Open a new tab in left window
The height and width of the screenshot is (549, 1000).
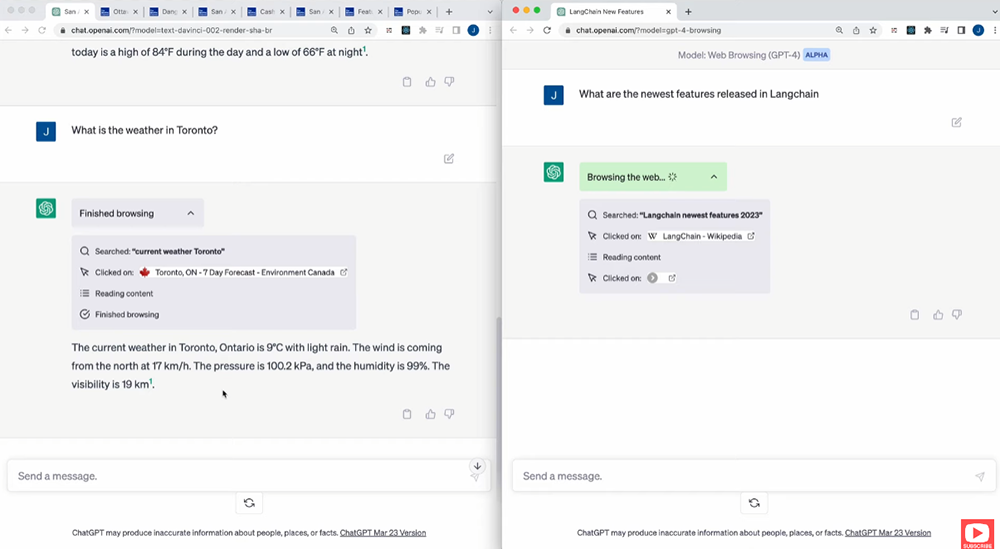tap(449, 11)
